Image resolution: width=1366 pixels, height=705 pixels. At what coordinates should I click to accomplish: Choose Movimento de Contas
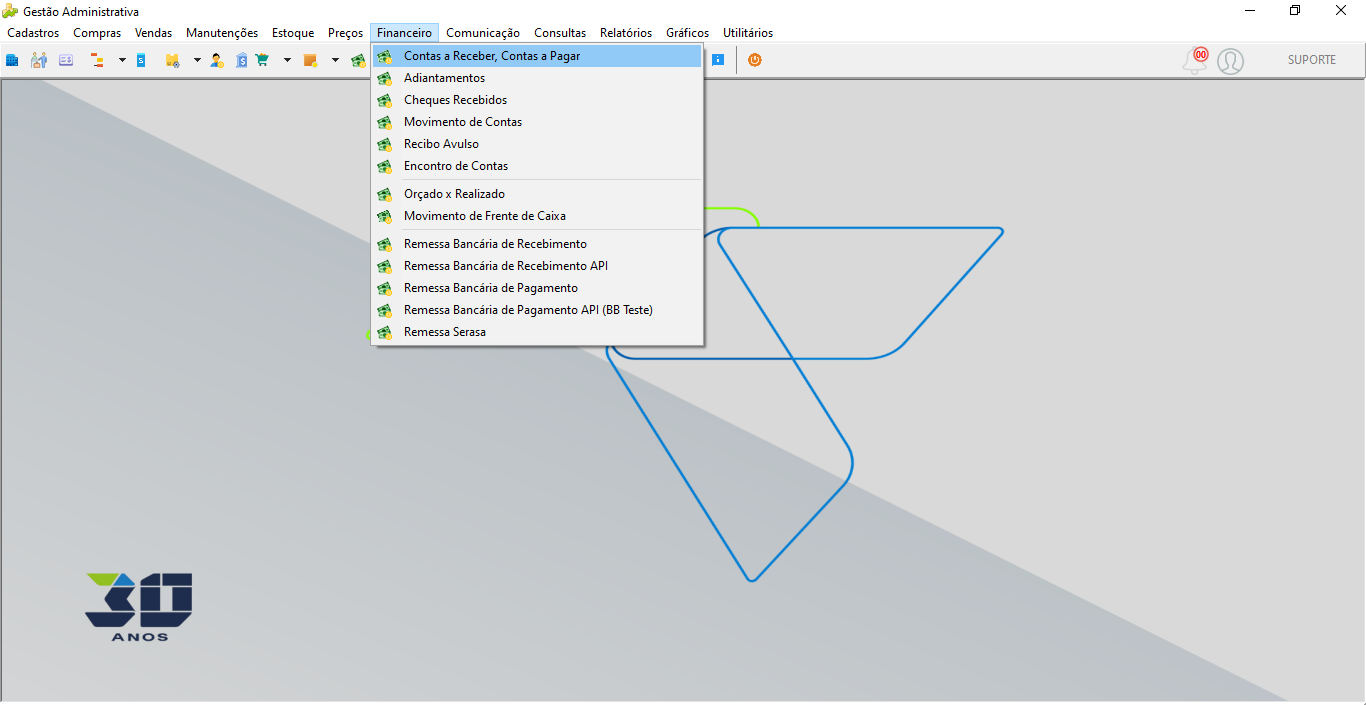[x=537, y=122]
